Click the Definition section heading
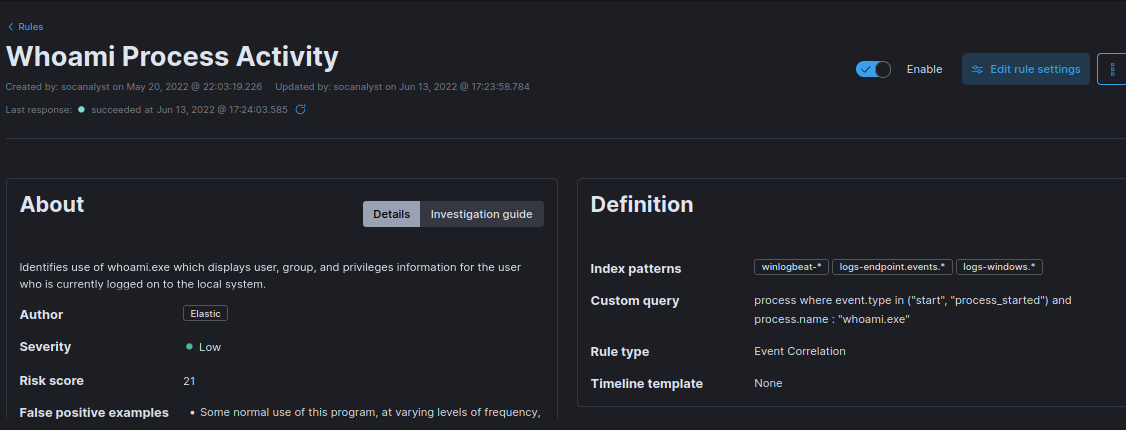1126x430 pixels. [x=642, y=204]
